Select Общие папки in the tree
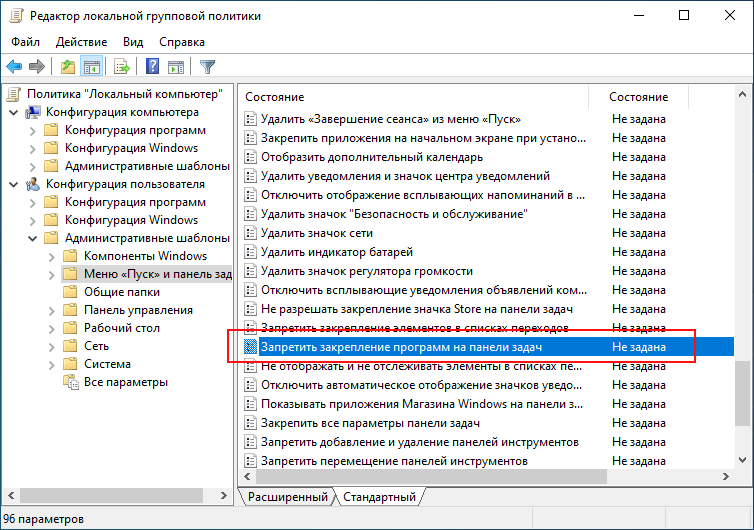This screenshot has width=754, height=530. pos(122,292)
